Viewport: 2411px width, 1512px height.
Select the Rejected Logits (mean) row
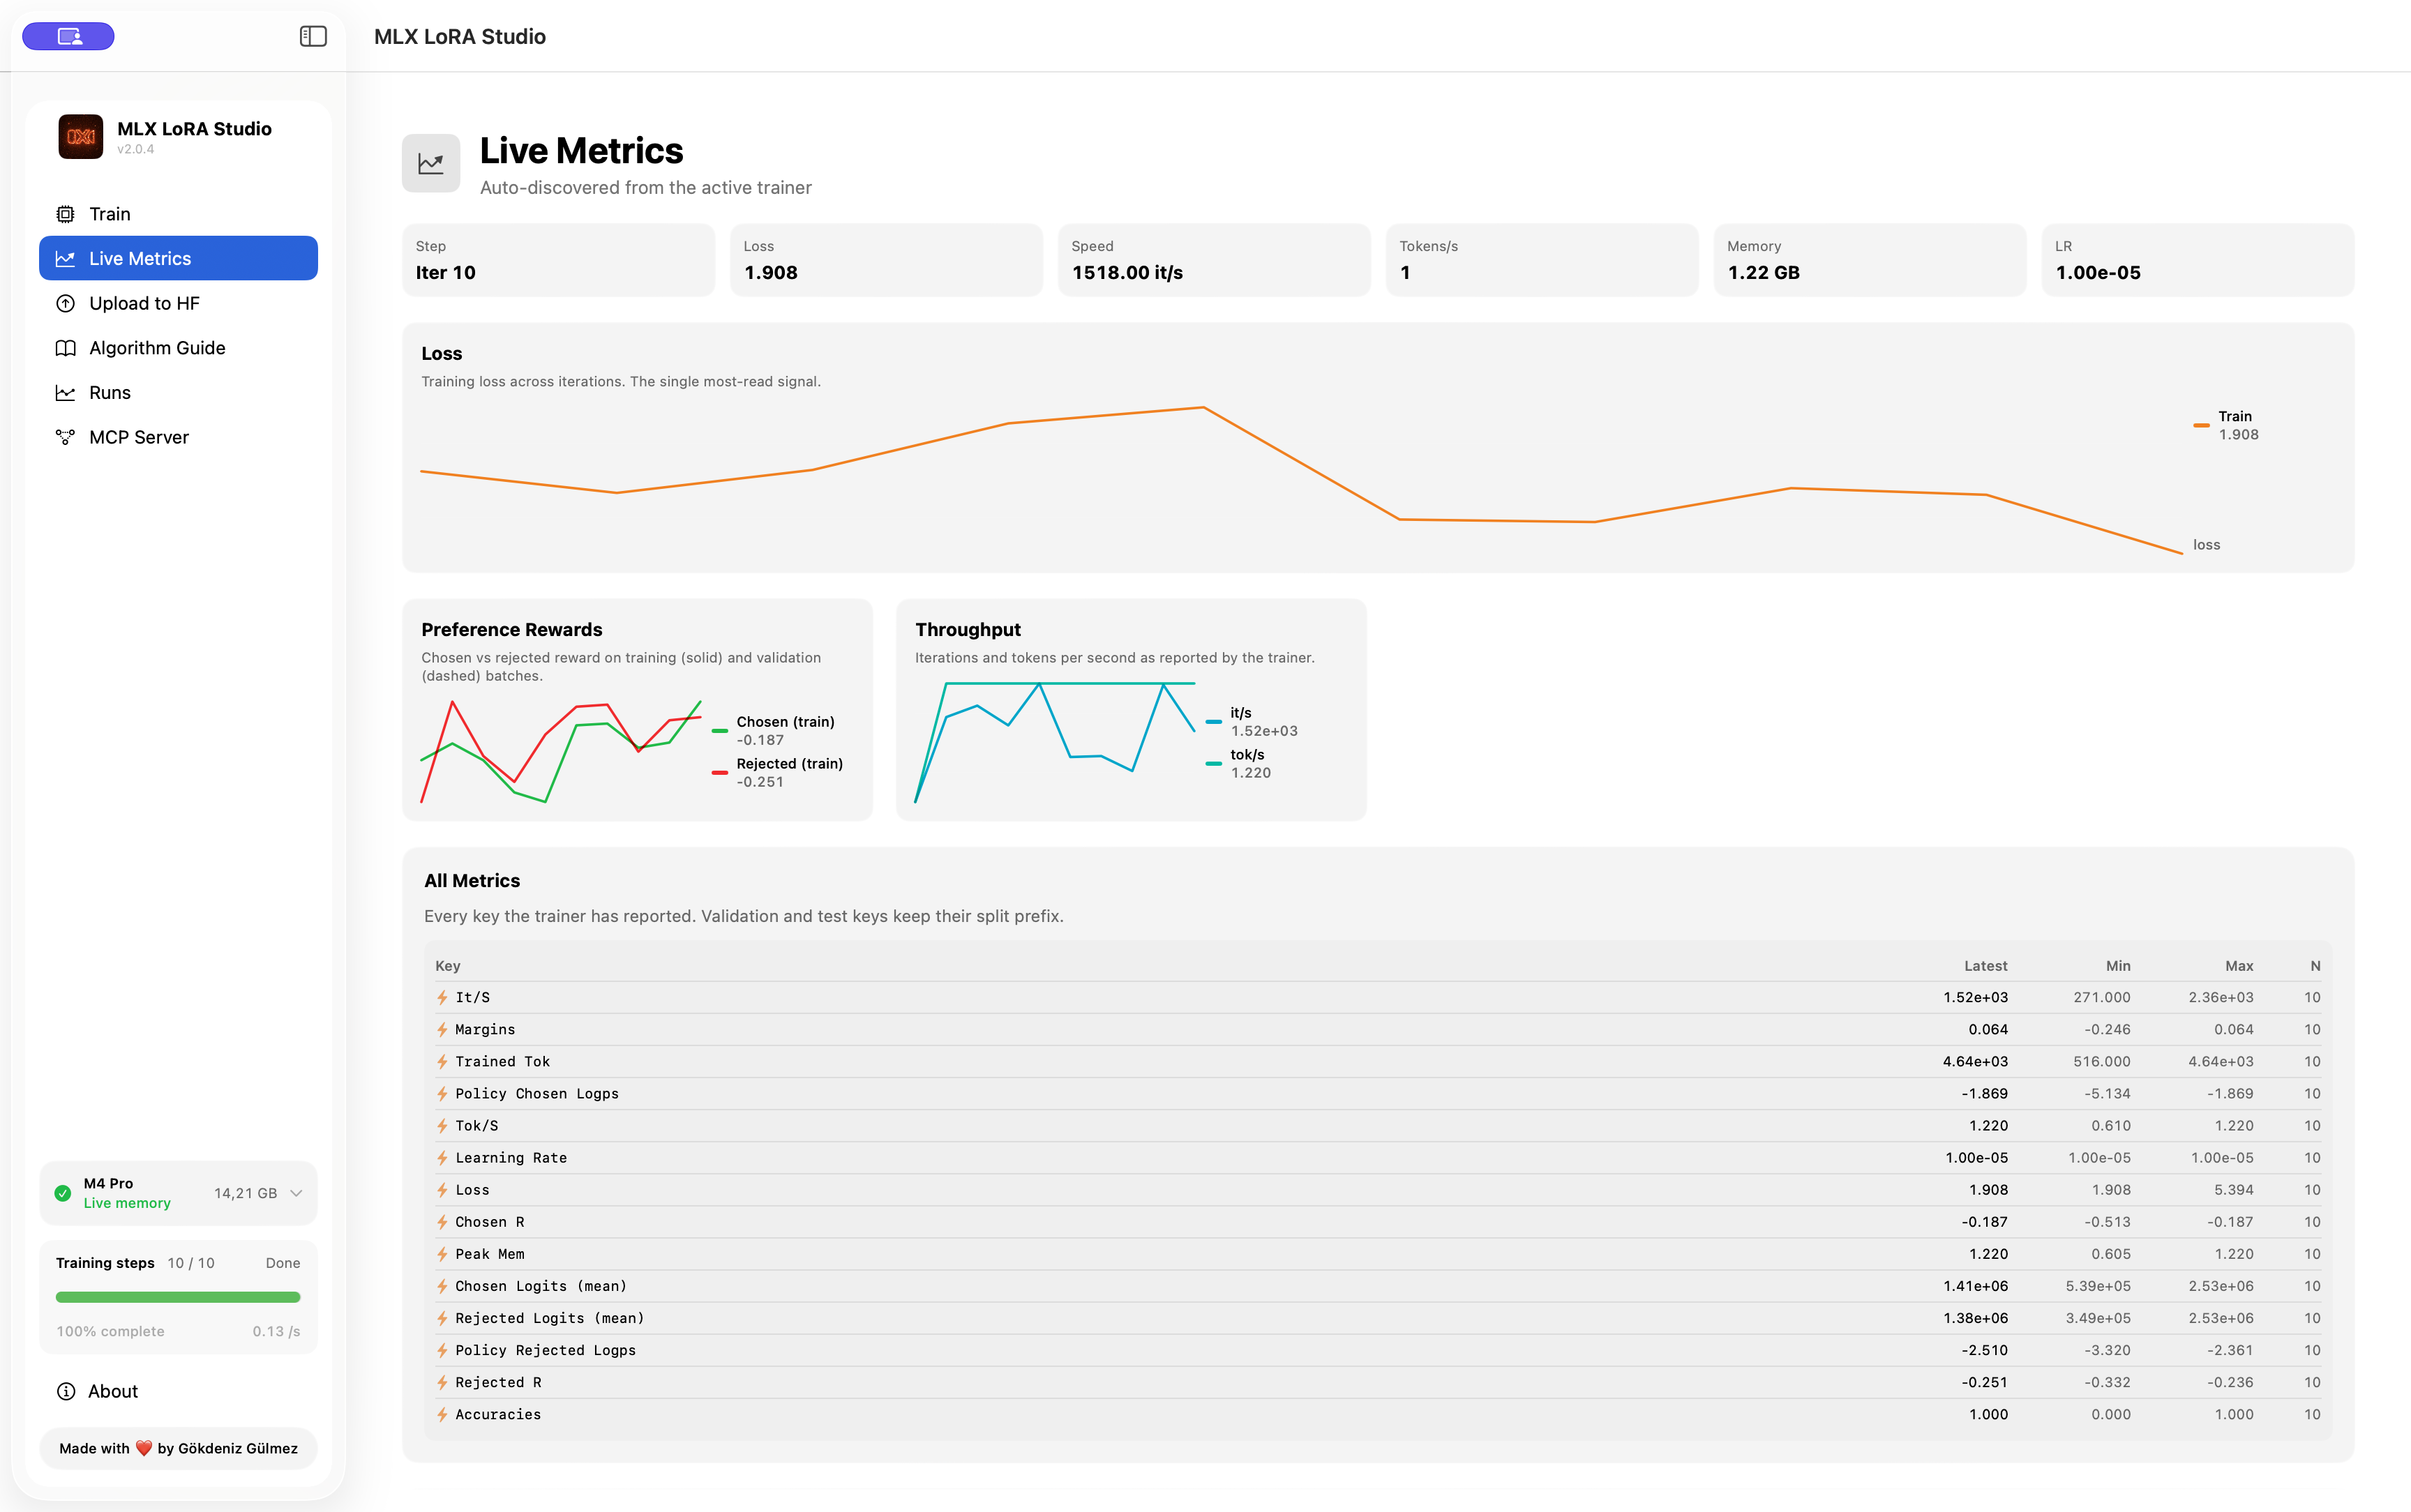[1378, 1318]
